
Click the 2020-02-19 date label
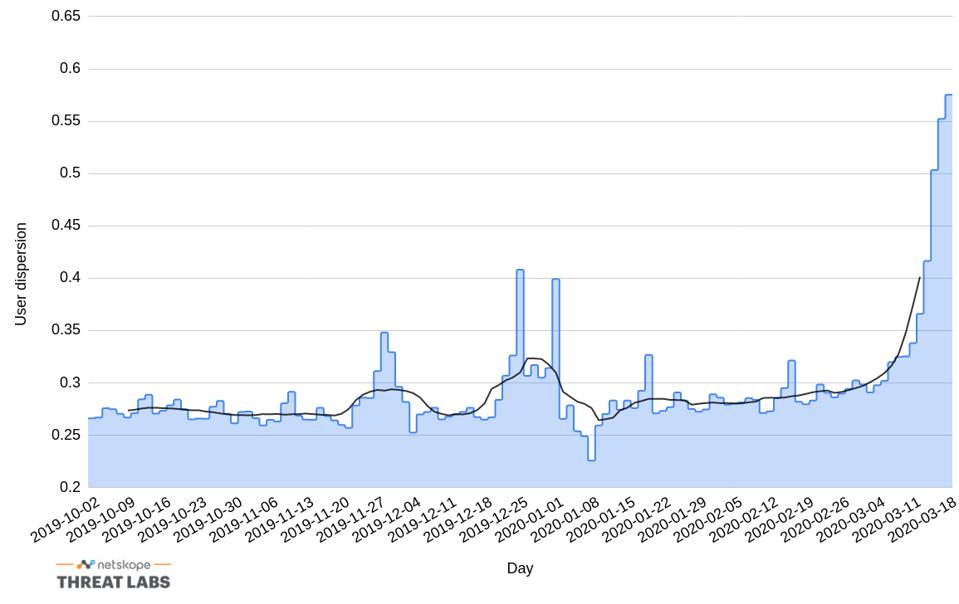(780, 520)
